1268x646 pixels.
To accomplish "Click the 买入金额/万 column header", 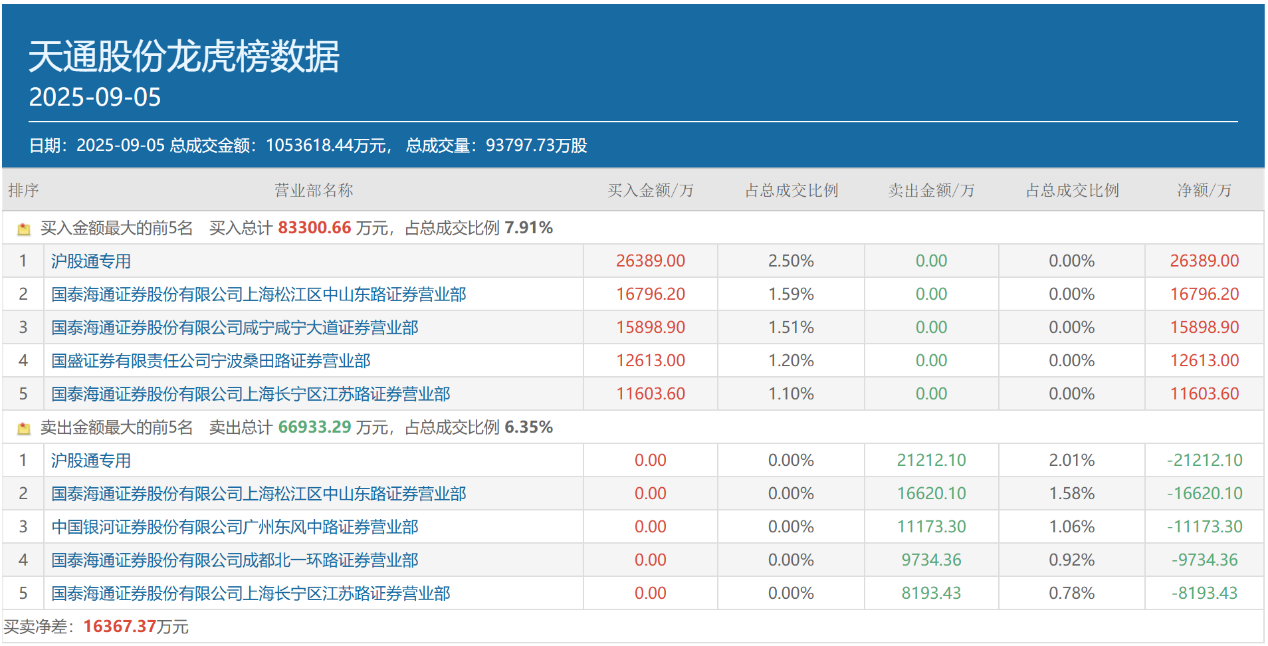I will pyautogui.click(x=649, y=190).
